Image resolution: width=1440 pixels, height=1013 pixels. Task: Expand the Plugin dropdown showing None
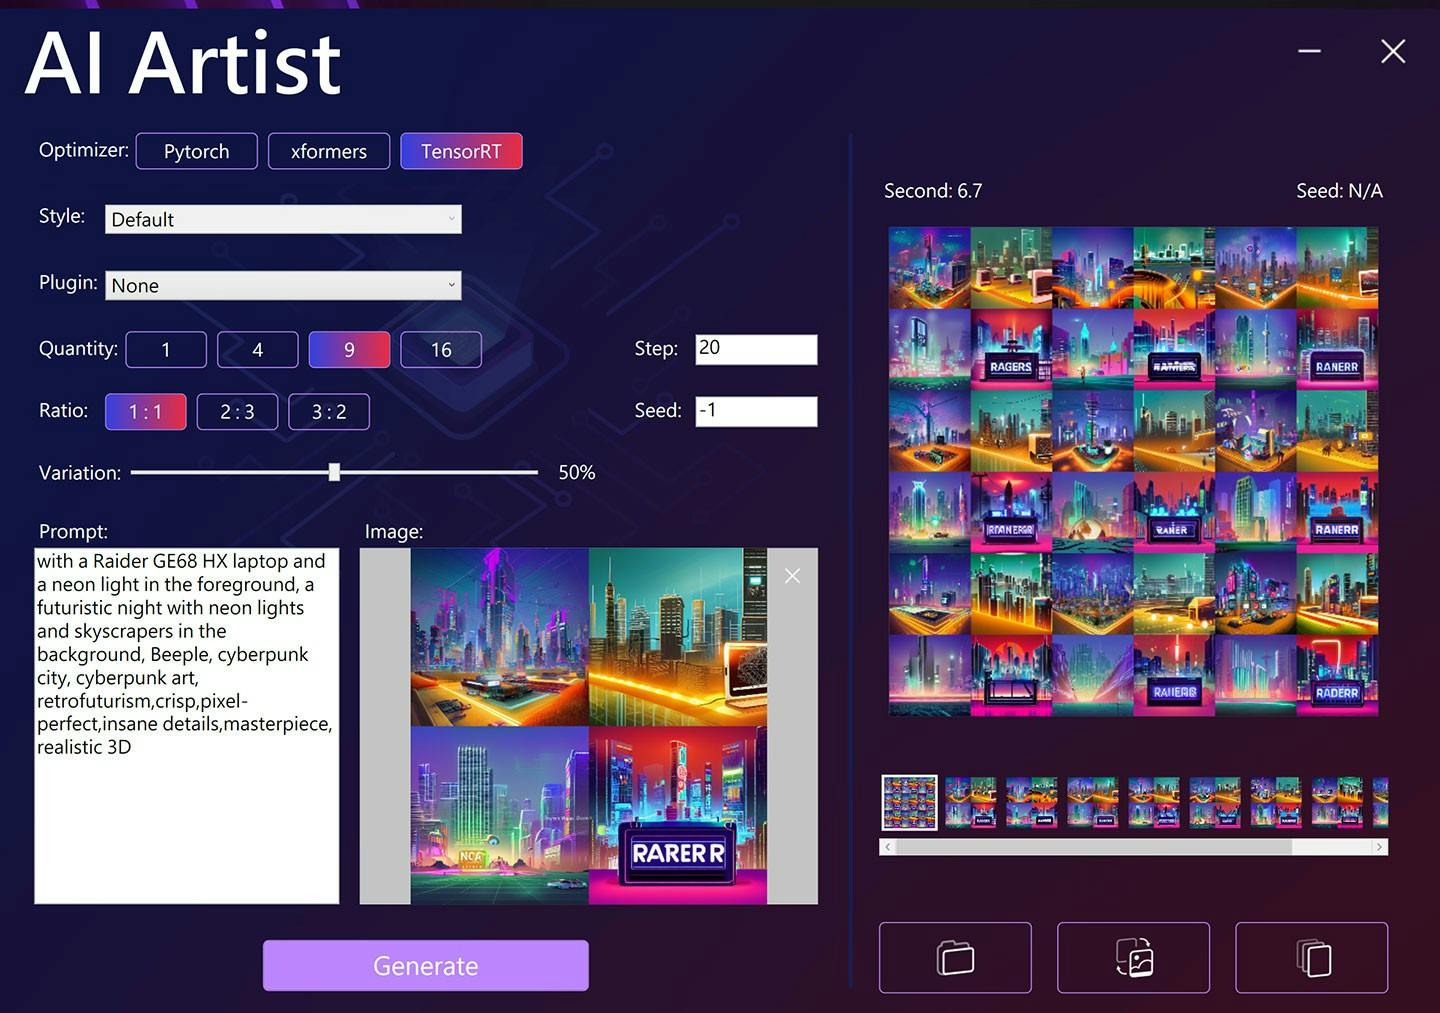click(x=283, y=285)
